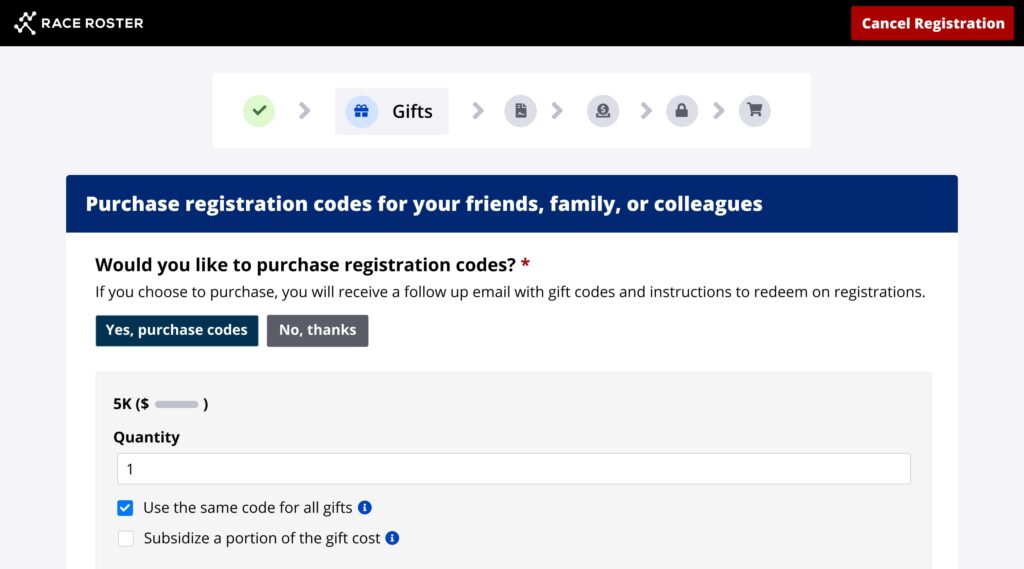Show info for same code option
The width and height of the screenshot is (1024, 569).
click(x=365, y=508)
